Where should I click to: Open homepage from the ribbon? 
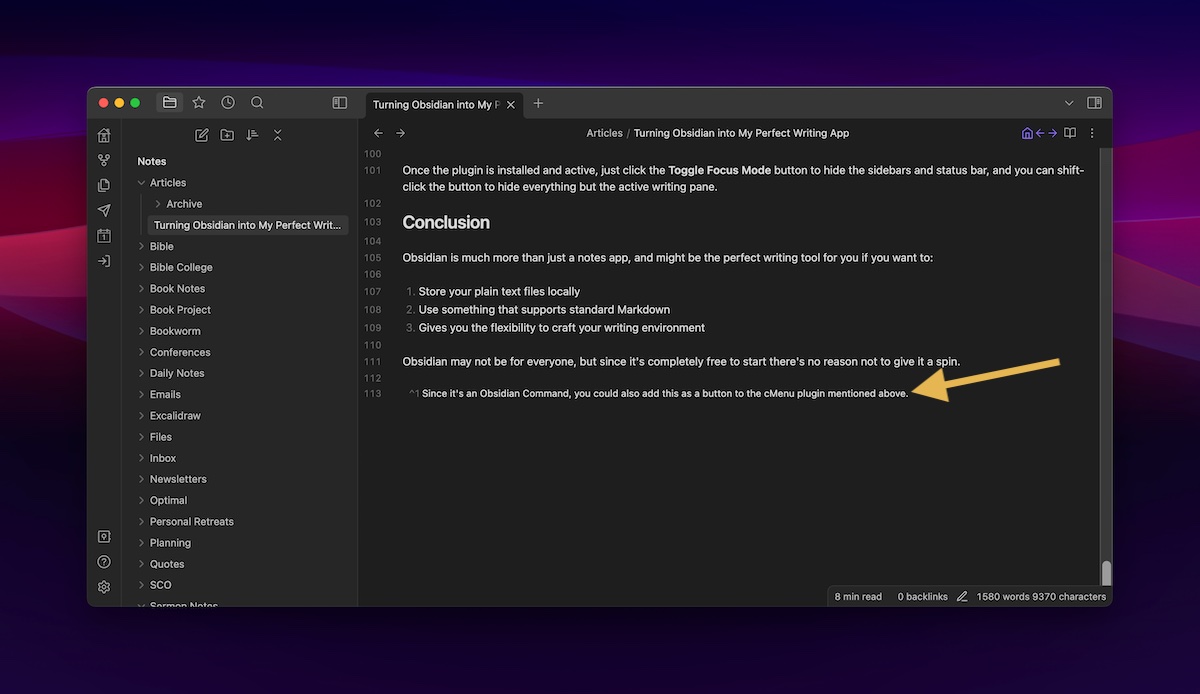[x=104, y=135]
